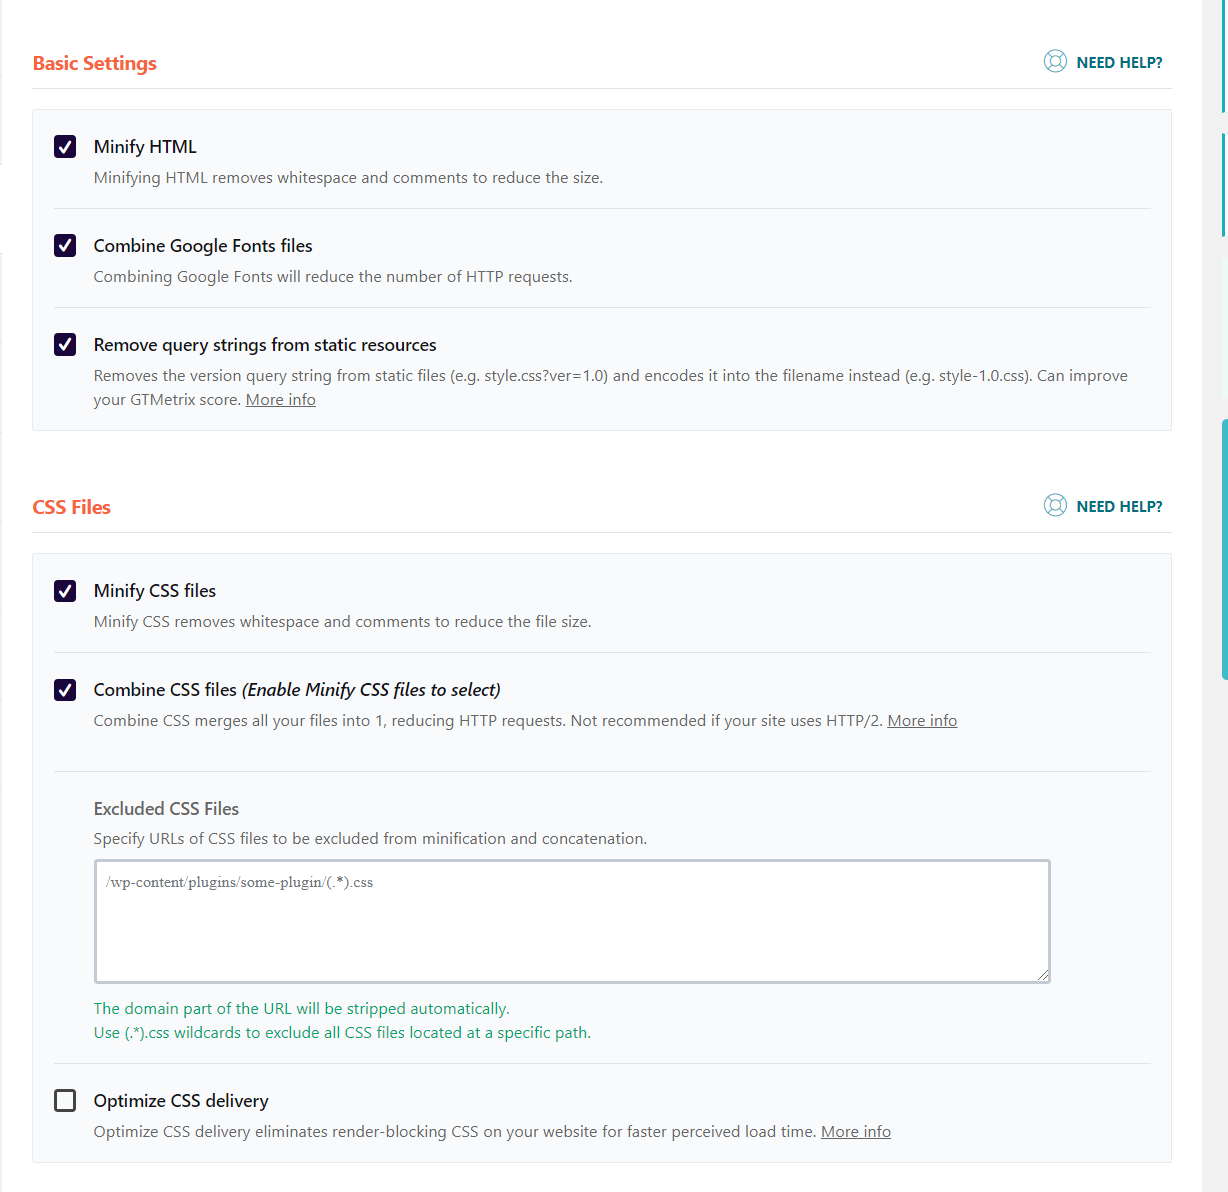Untick Remove query strings from static resources checkbox
1228x1192 pixels.
click(65, 345)
